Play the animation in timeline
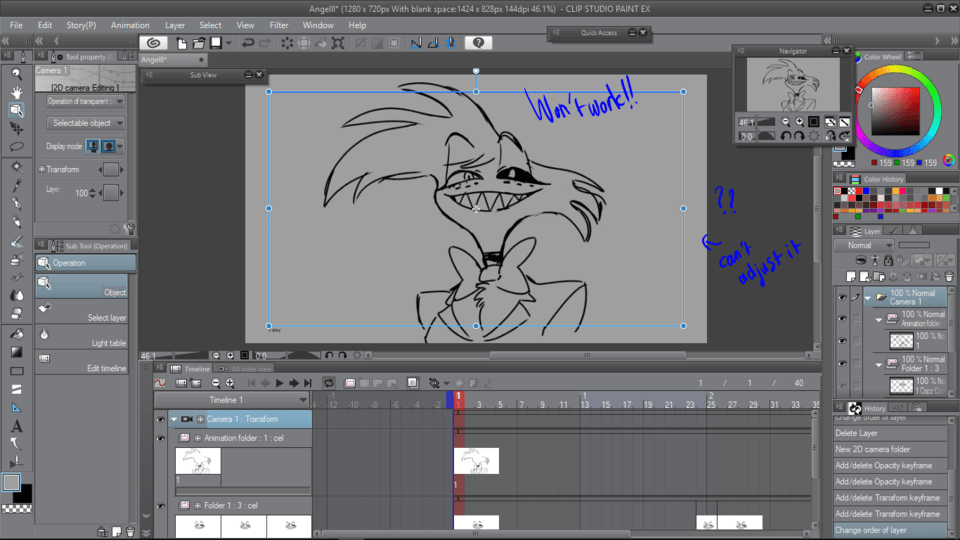Image resolution: width=960 pixels, height=540 pixels. [x=279, y=383]
